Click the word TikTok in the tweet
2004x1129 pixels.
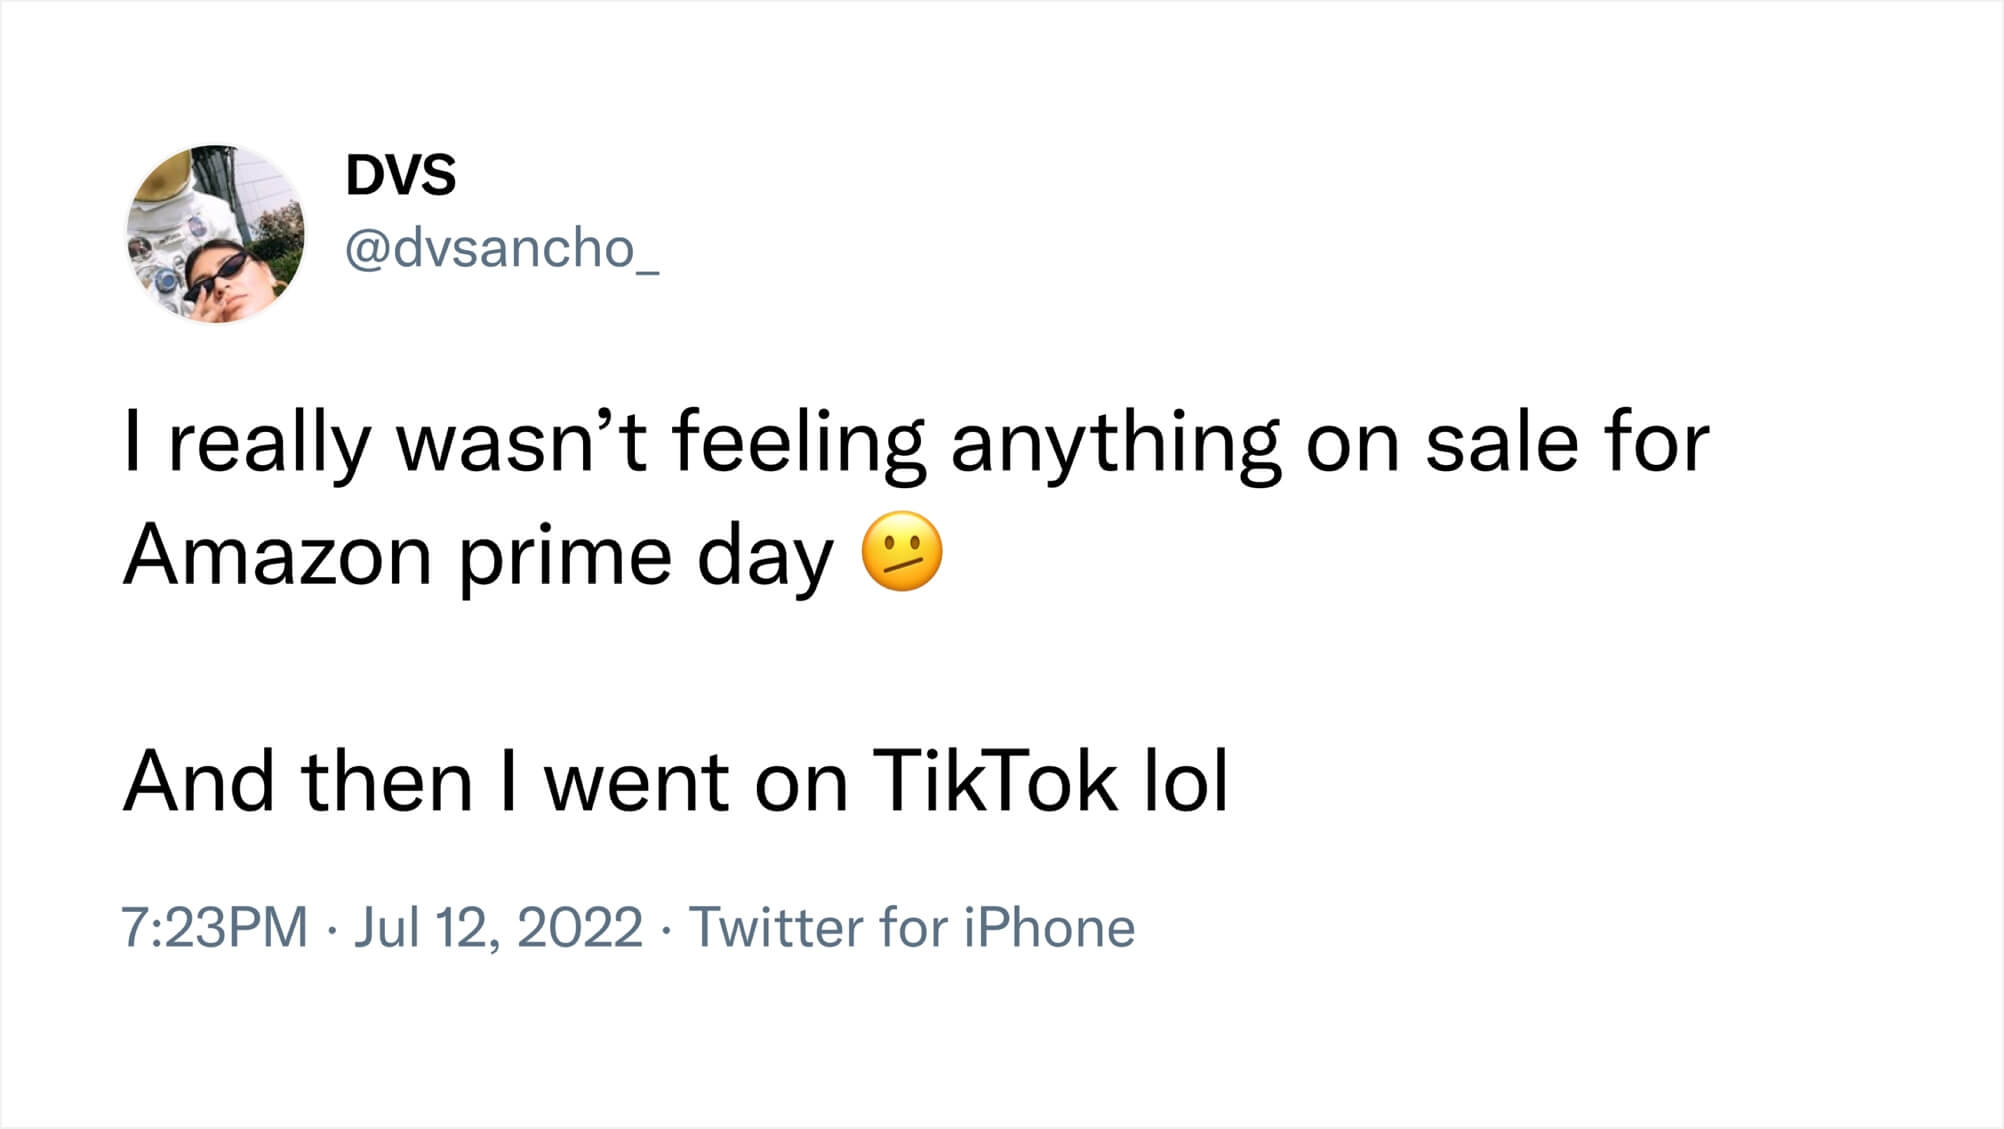pyautogui.click(x=995, y=781)
